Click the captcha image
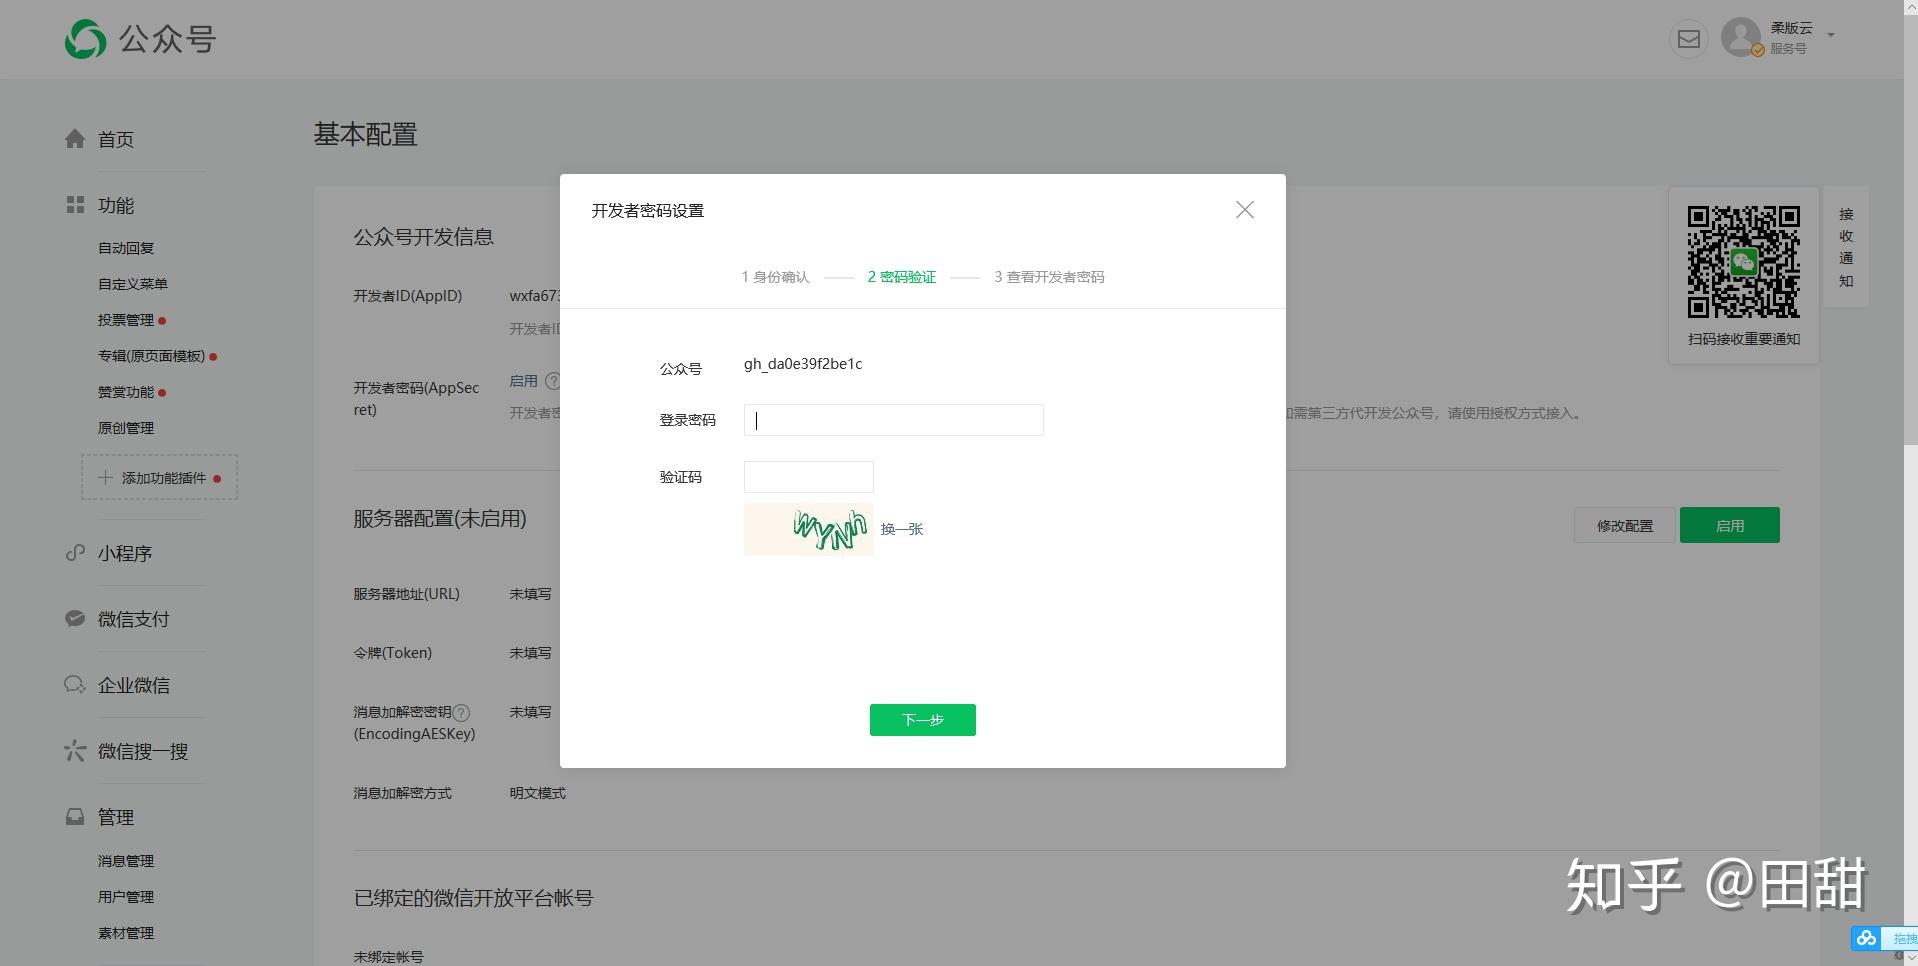 (809, 529)
